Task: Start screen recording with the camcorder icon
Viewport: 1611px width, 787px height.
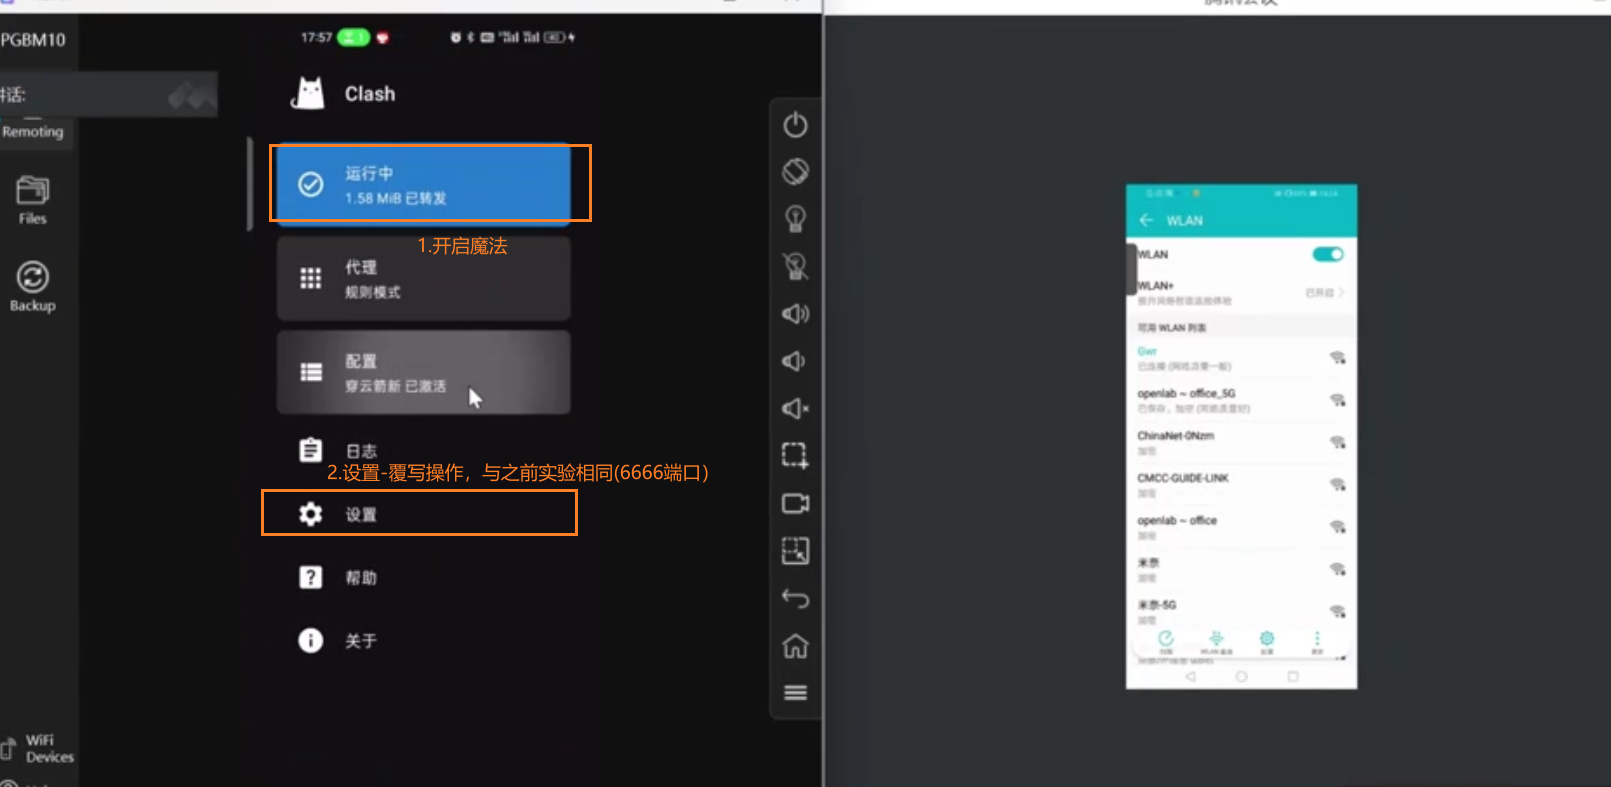Action: coord(795,503)
